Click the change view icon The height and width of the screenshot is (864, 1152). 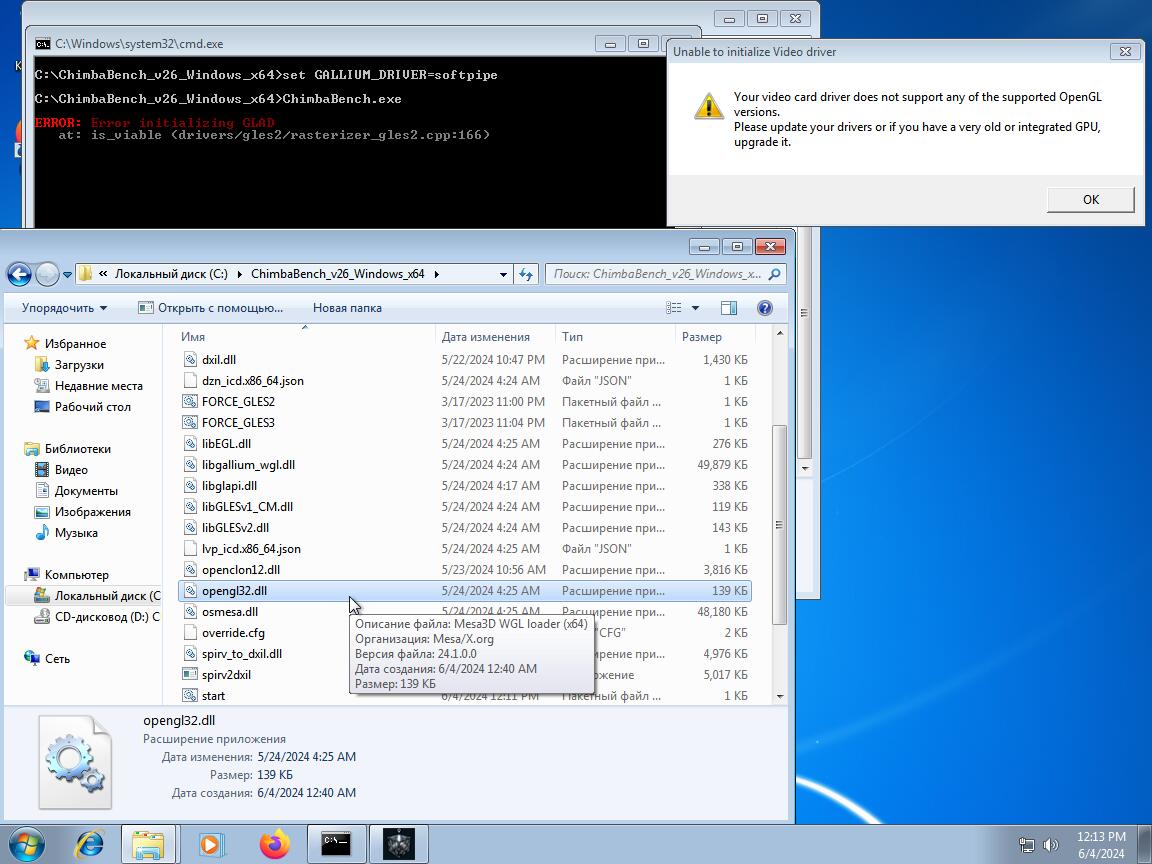tap(674, 308)
